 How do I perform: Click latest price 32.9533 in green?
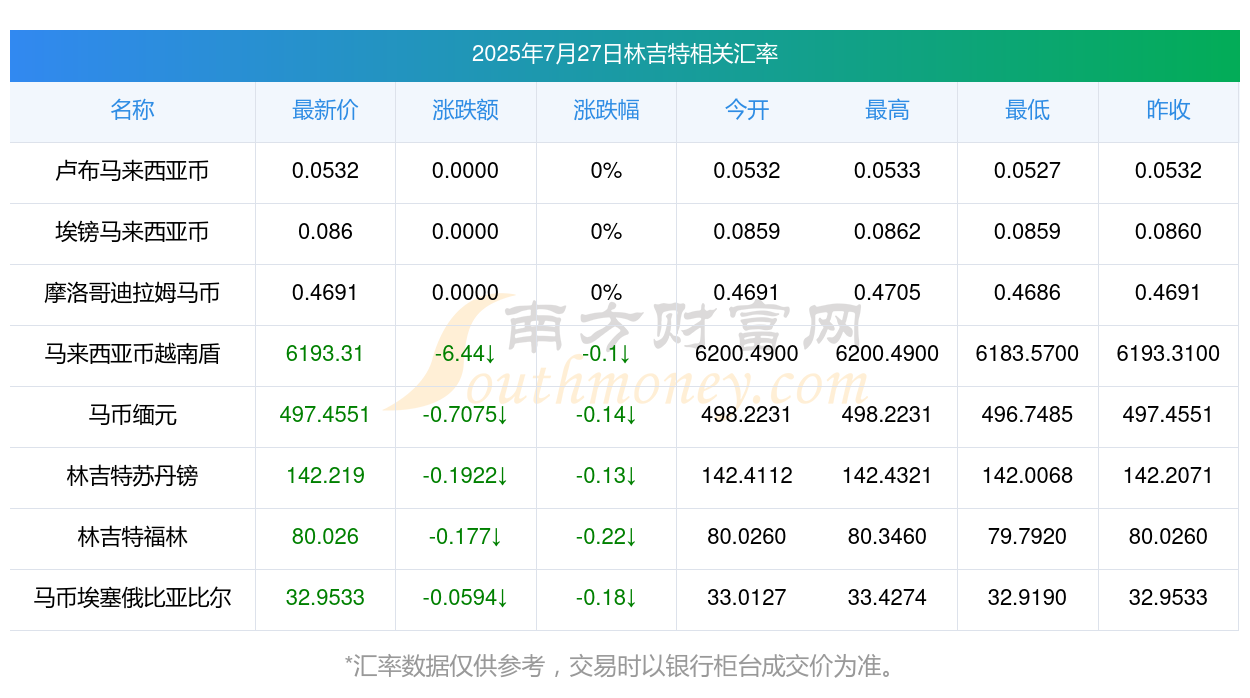click(x=325, y=598)
